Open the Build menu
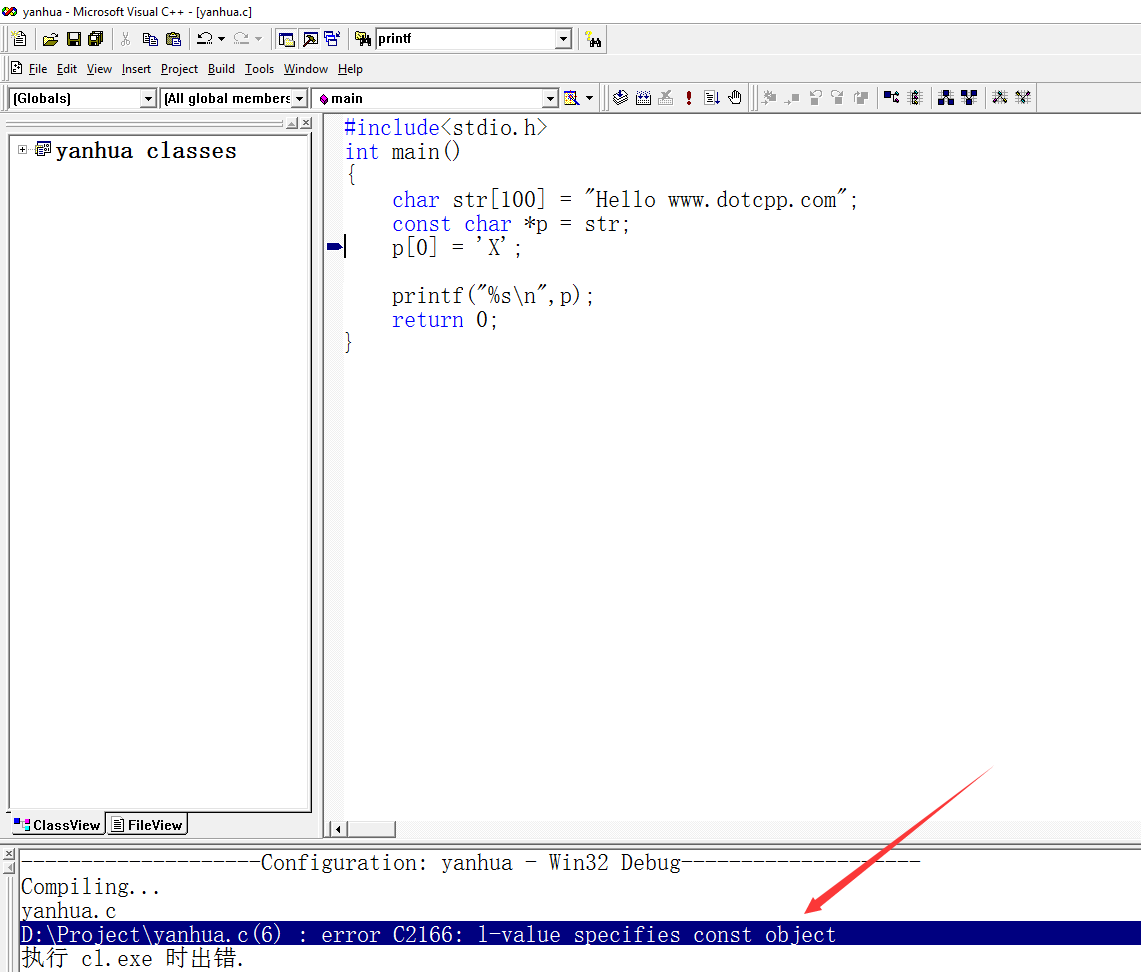1141x972 pixels. 221,69
